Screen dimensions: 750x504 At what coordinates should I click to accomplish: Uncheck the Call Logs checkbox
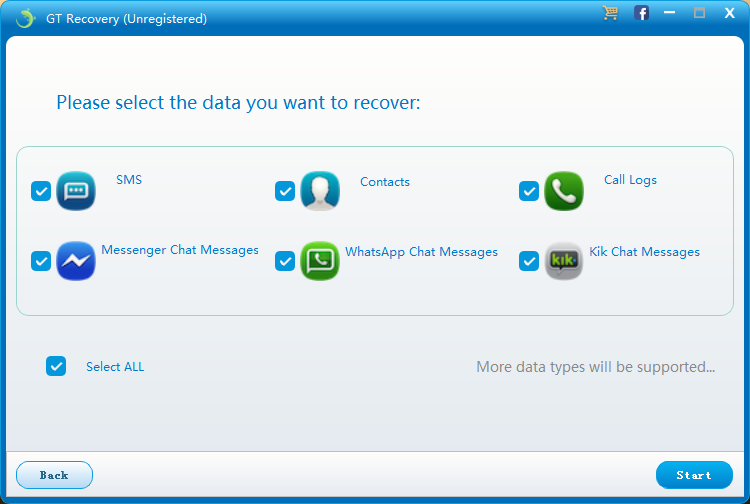click(529, 191)
